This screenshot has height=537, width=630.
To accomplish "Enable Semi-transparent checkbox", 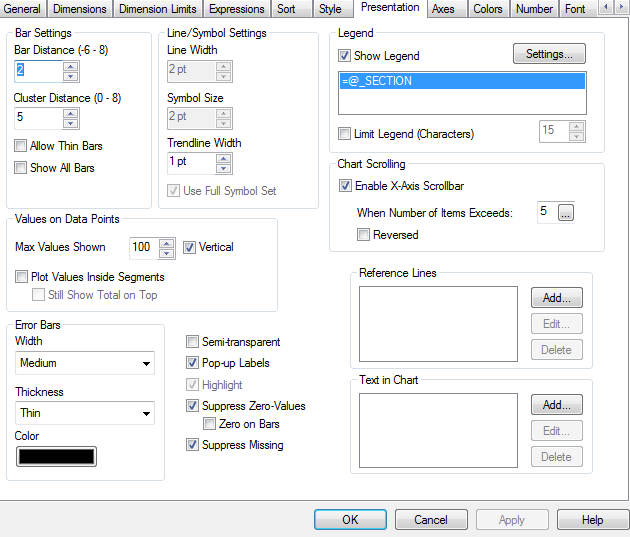I will tap(192, 342).
